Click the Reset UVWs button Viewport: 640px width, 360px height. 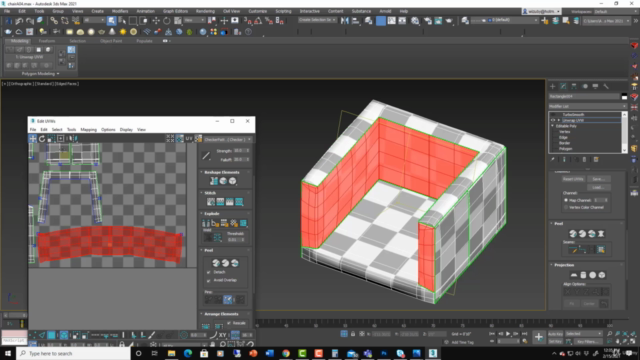point(573,179)
